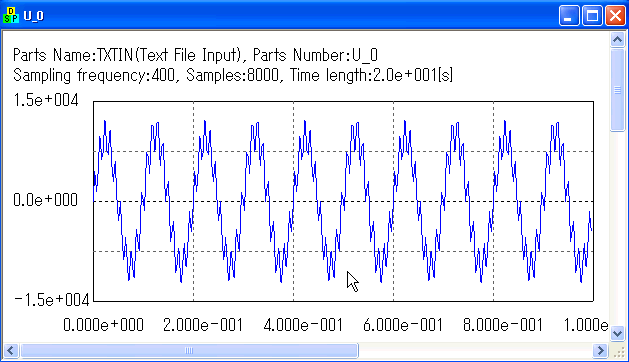This screenshot has width=629, height=362.
Task: Maximize the U_0 window
Action: 592,16
